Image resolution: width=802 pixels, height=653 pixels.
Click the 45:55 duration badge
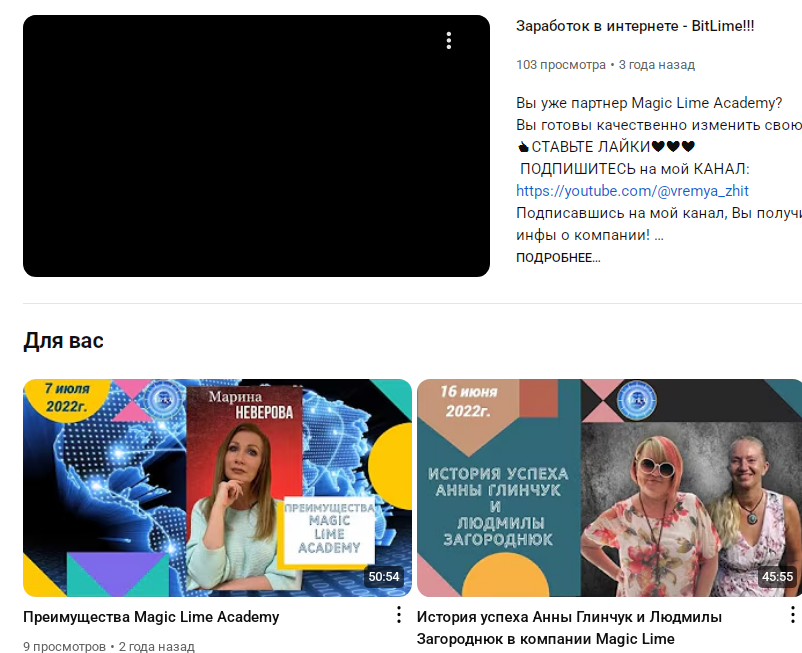777,577
